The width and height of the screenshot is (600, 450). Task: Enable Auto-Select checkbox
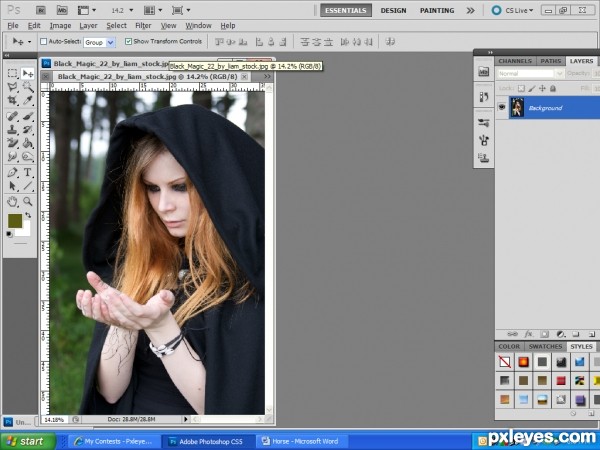44,41
